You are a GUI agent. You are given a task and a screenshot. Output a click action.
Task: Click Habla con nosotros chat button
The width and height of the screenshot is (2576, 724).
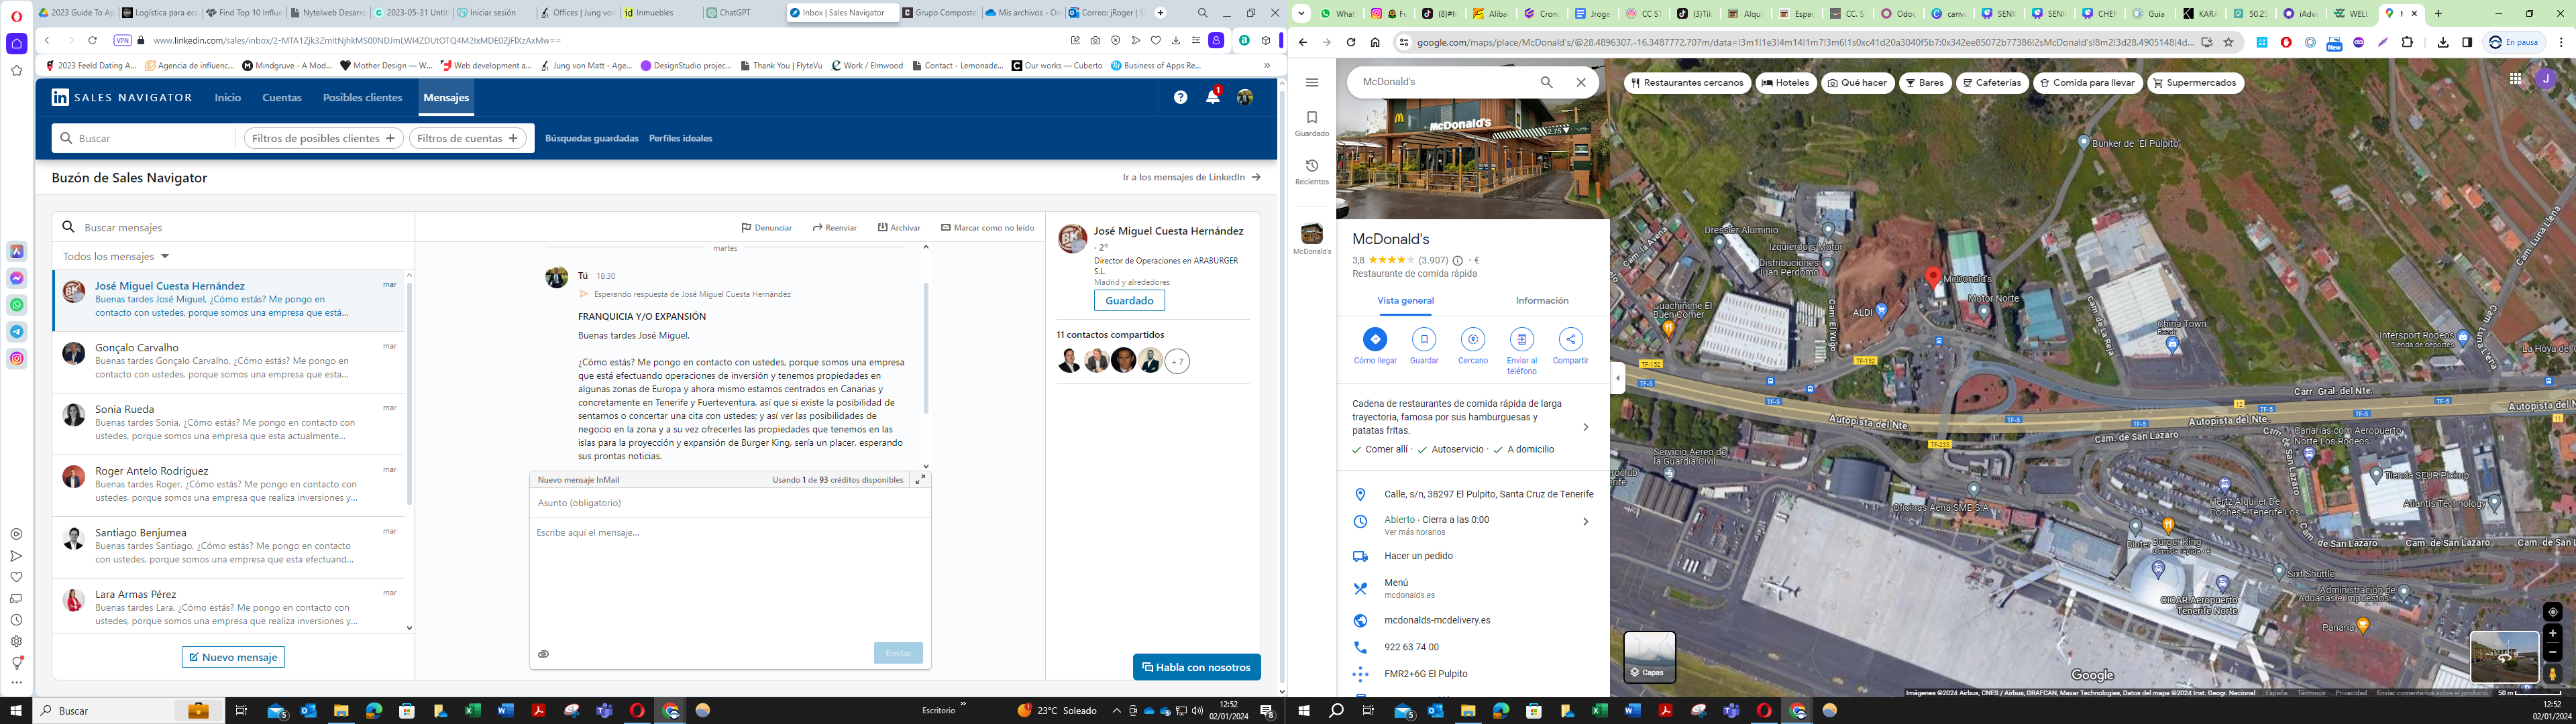[x=1196, y=667]
